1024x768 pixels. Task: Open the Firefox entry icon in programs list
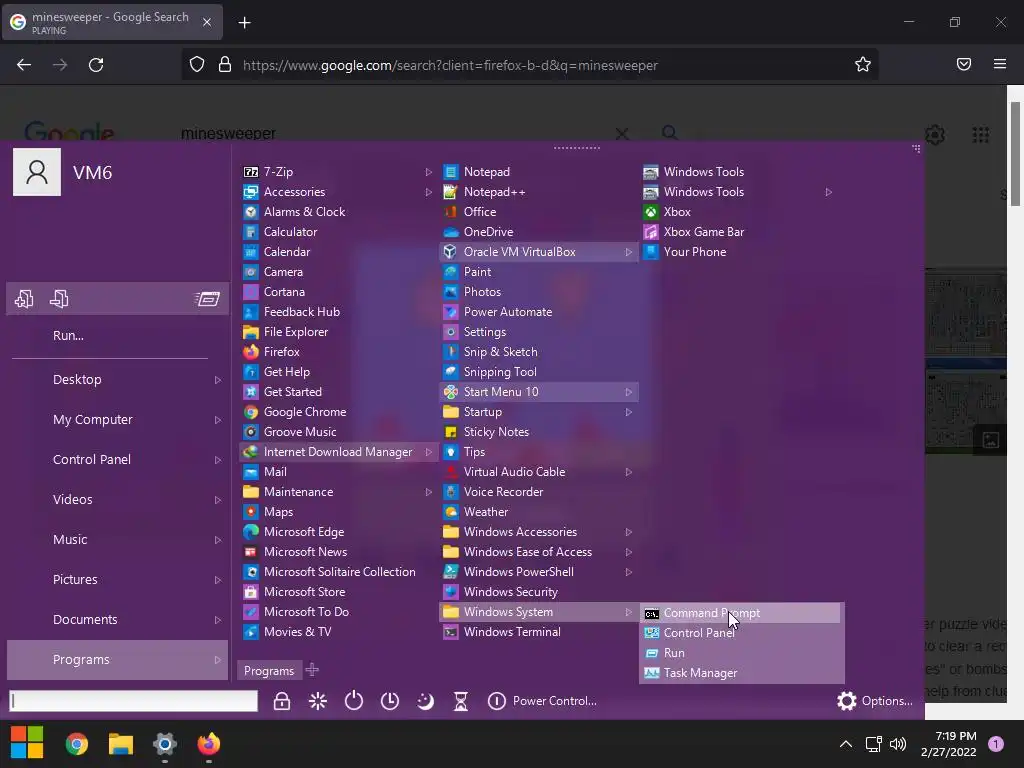coord(251,352)
